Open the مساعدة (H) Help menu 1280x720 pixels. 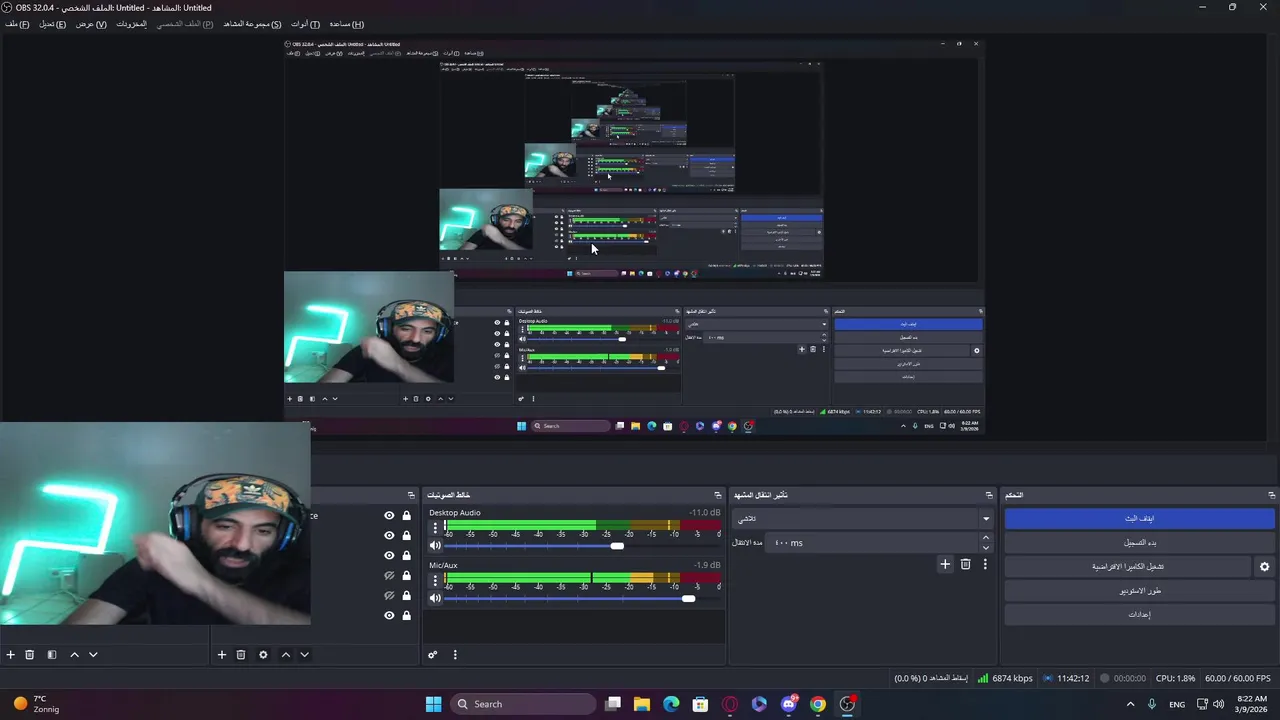pyautogui.click(x=347, y=24)
